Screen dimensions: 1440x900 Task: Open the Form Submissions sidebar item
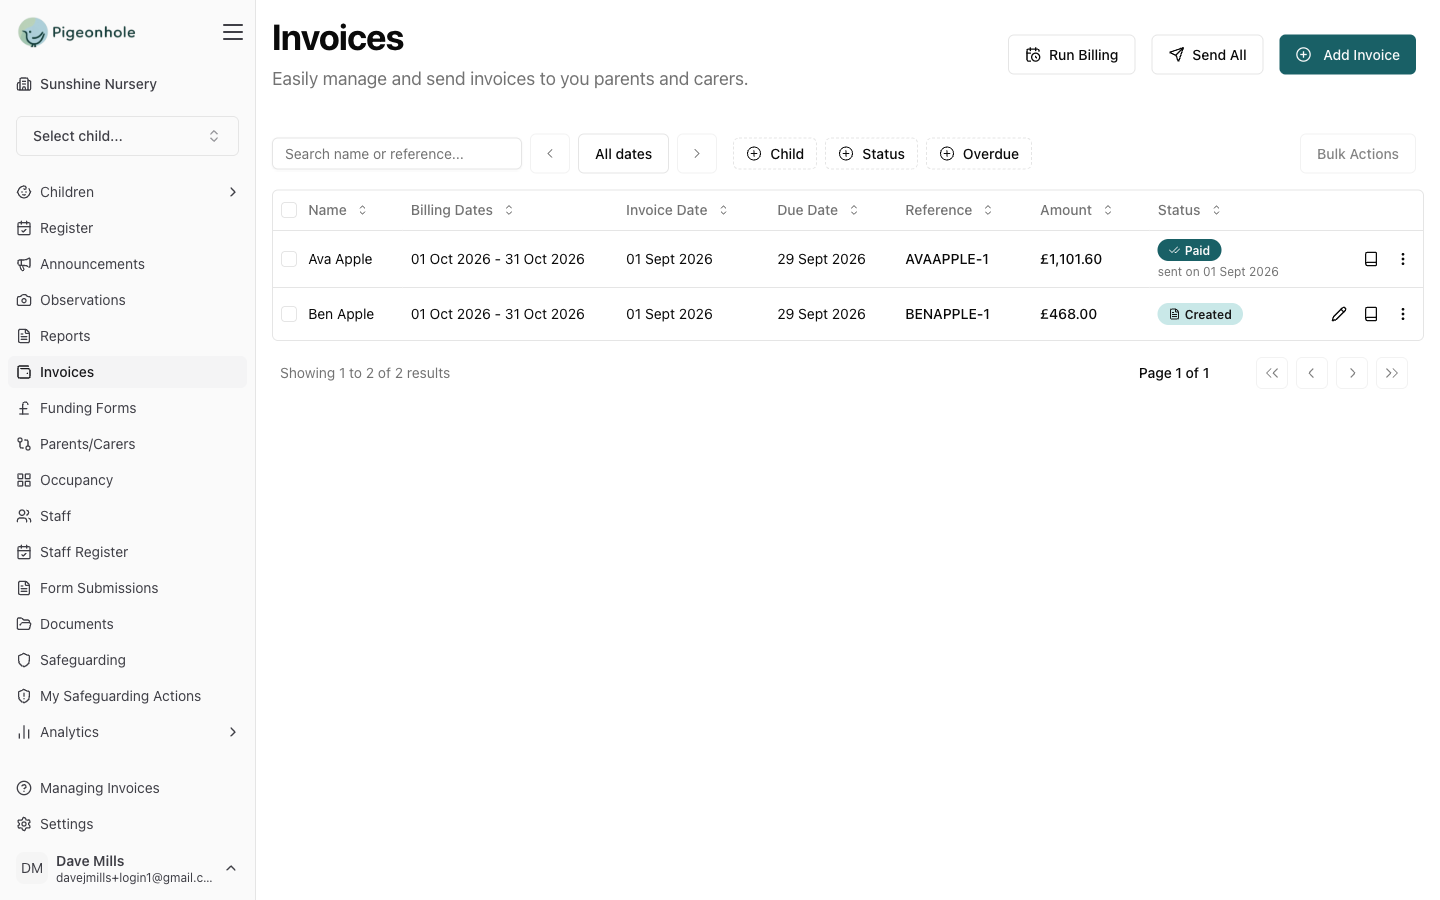pos(127,588)
